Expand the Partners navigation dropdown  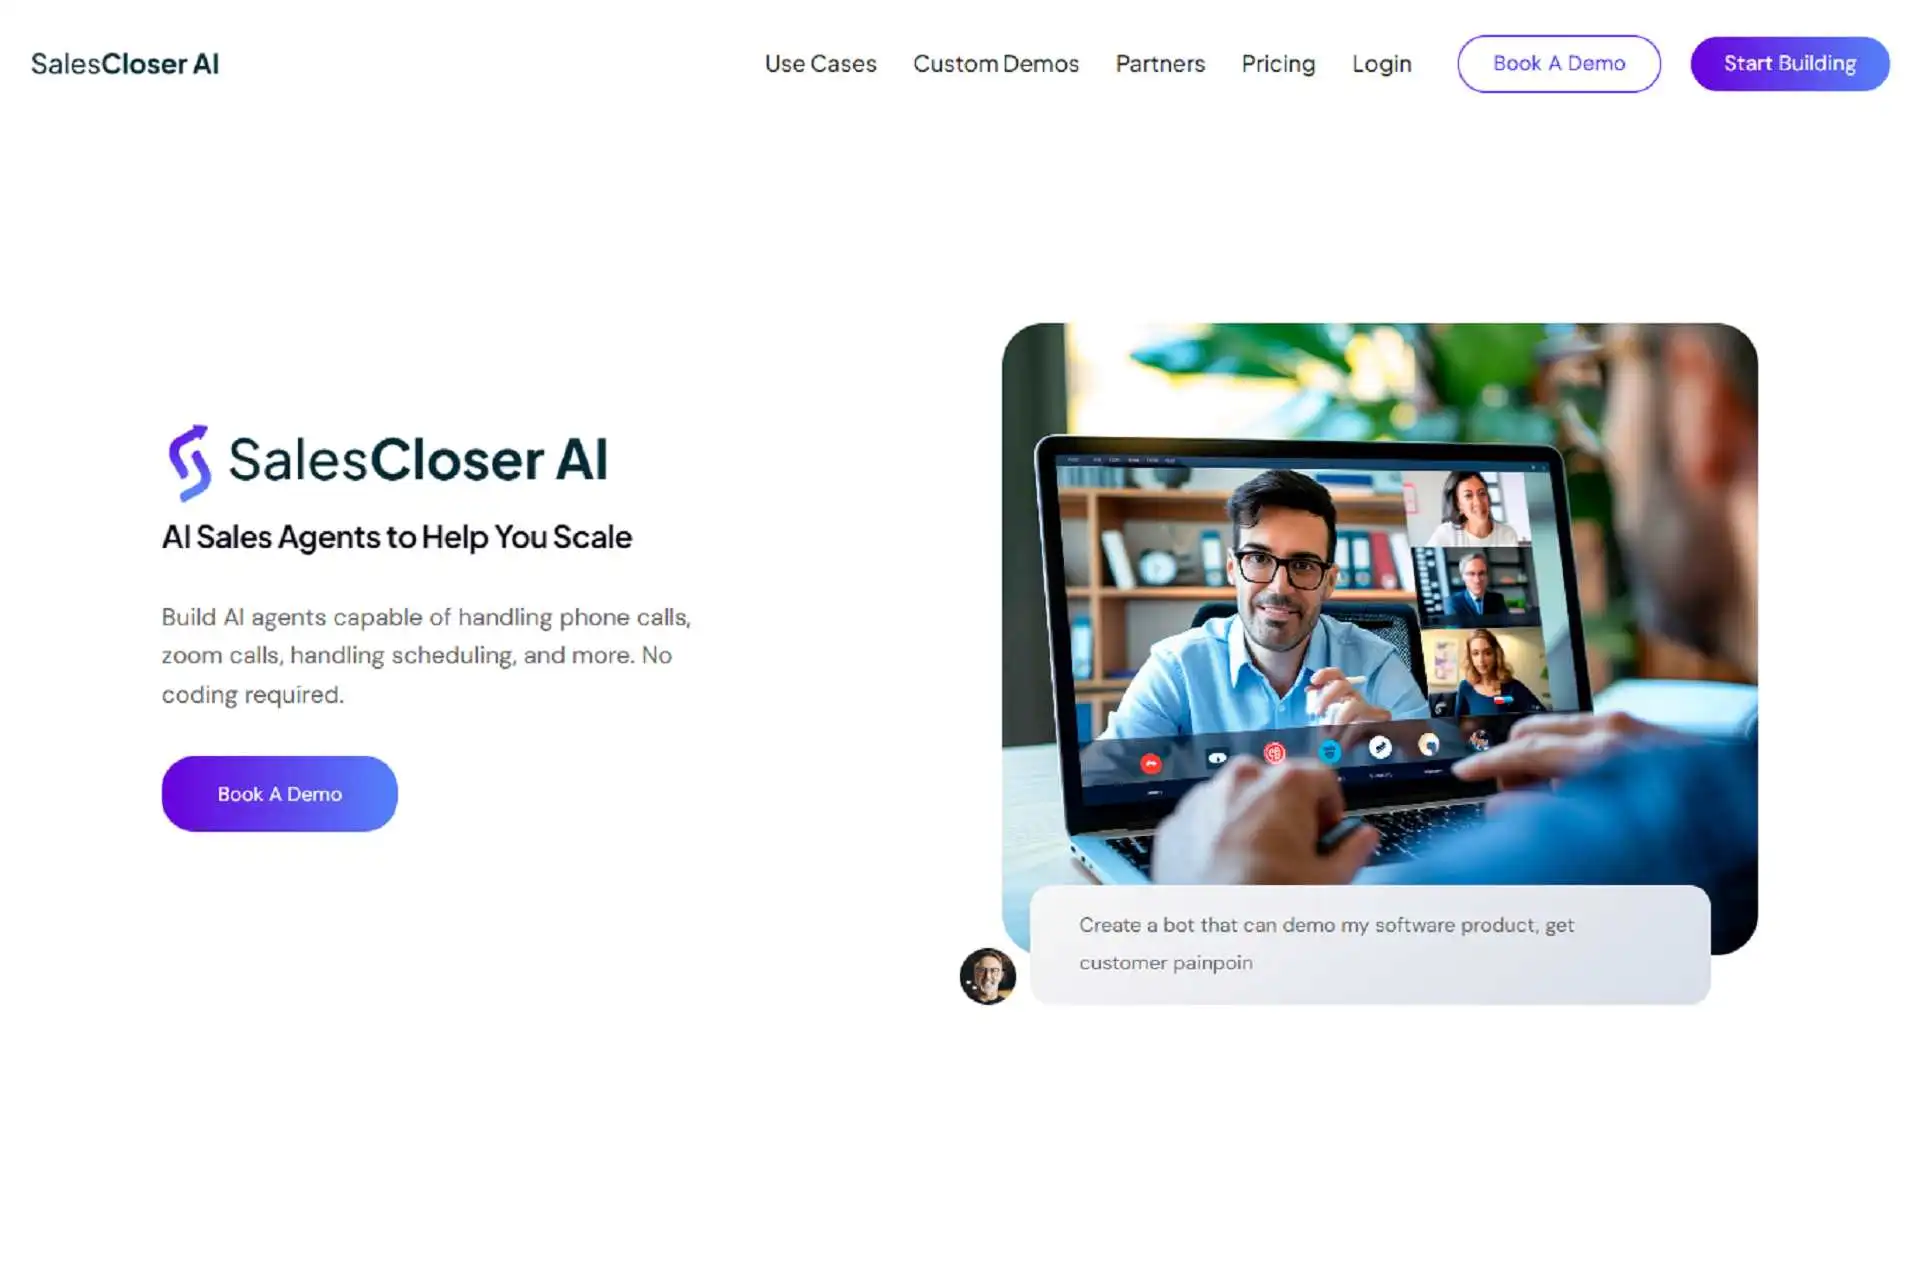(x=1159, y=63)
